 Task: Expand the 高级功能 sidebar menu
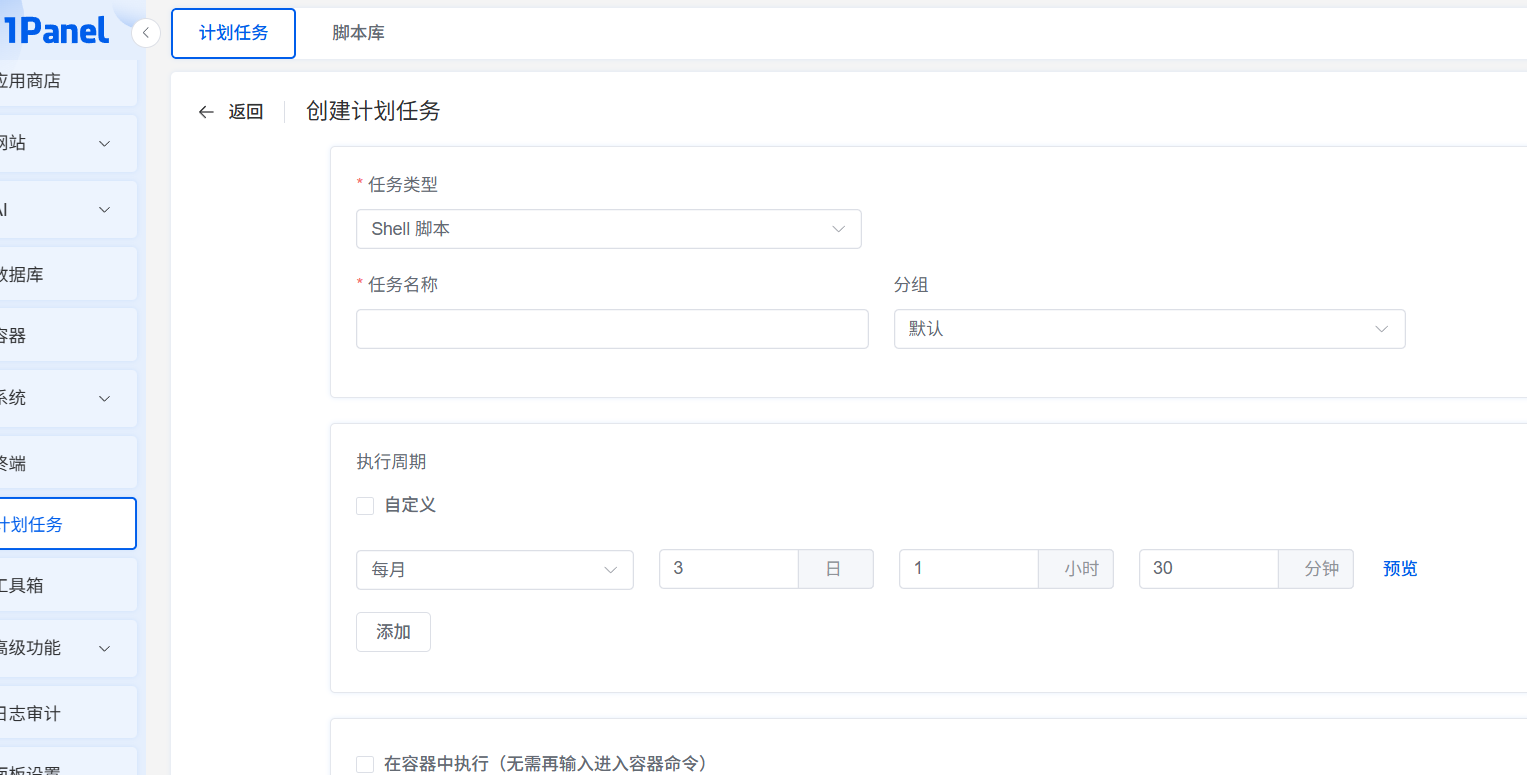point(60,648)
